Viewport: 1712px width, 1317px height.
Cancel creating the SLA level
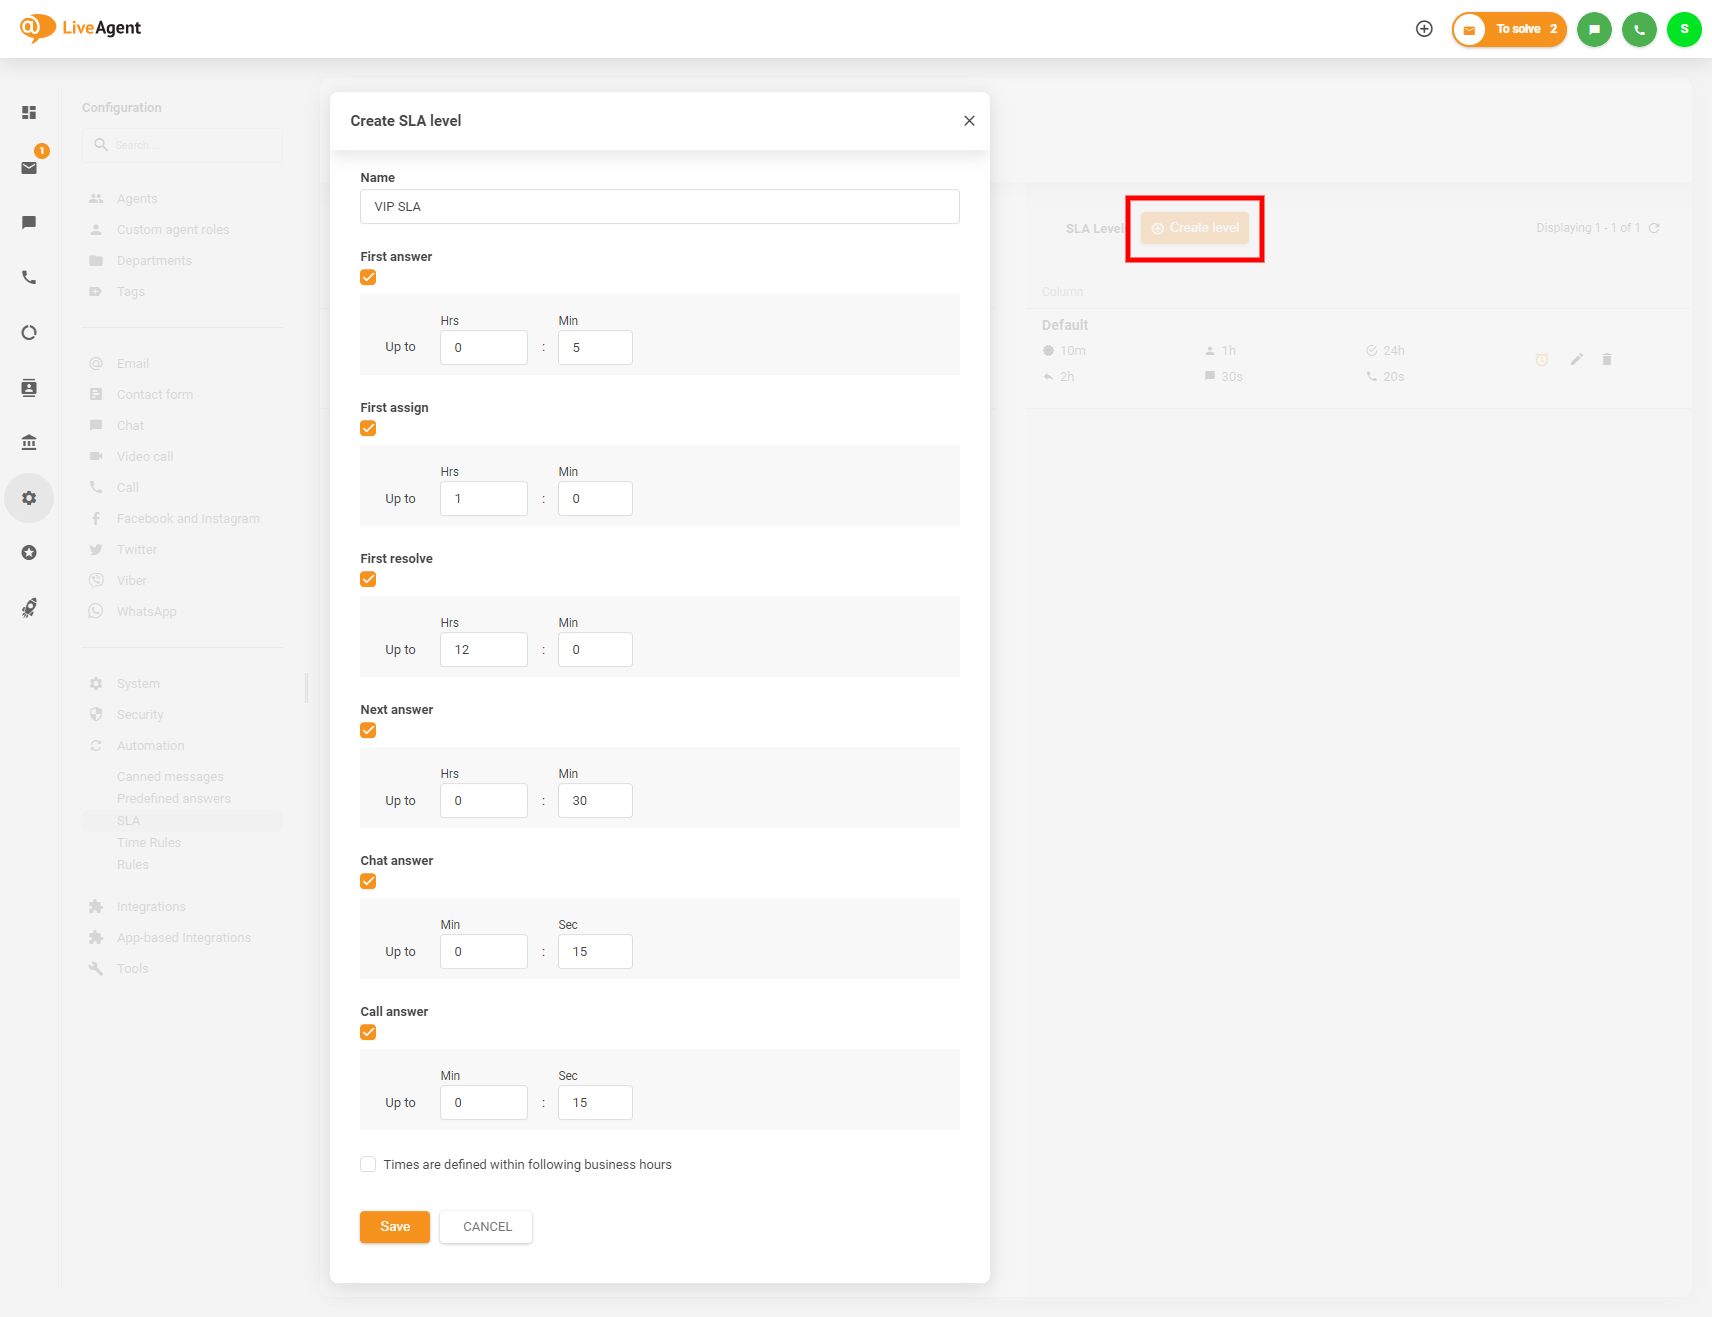(x=486, y=1227)
